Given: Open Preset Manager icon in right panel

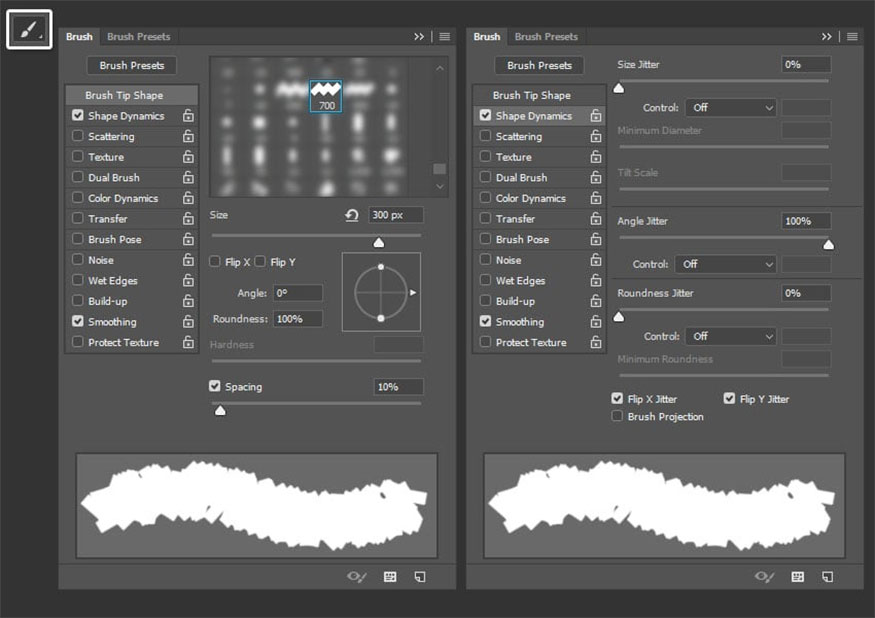Looking at the screenshot, I should (x=798, y=577).
